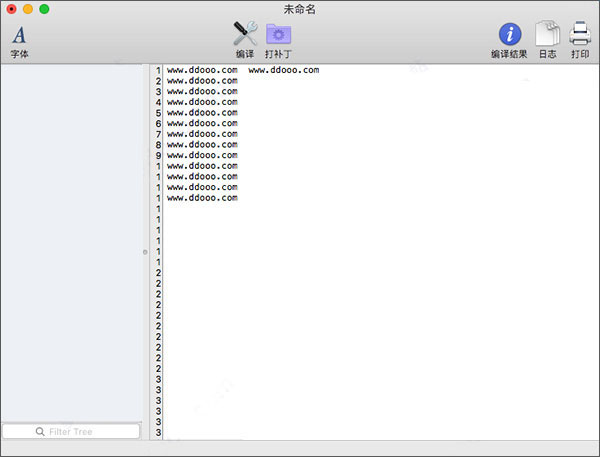Click www.ddooo.com text on line 4
Screen dimensions: 600x457
tap(202, 102)
